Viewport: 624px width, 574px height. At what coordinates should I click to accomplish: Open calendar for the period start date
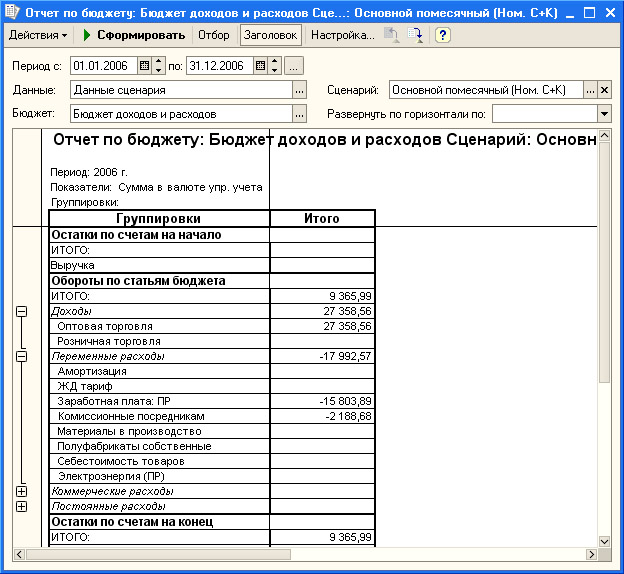(x=144, y=66)
